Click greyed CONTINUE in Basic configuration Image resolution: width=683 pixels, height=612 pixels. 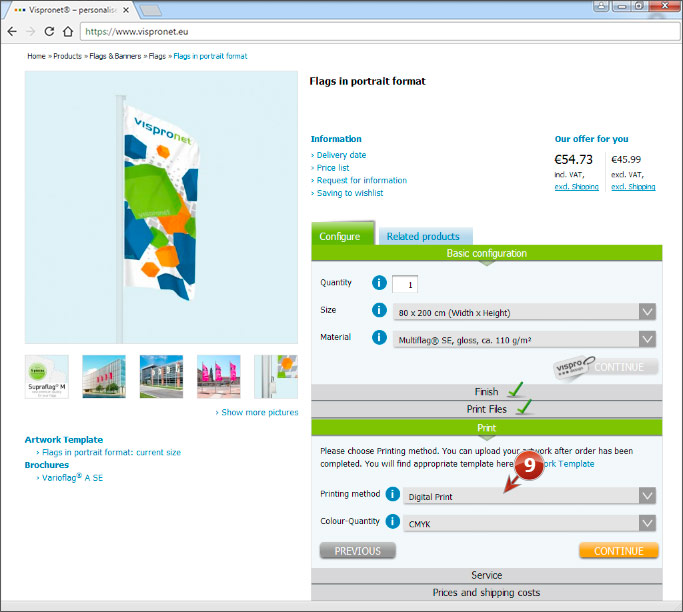[619, 367]
